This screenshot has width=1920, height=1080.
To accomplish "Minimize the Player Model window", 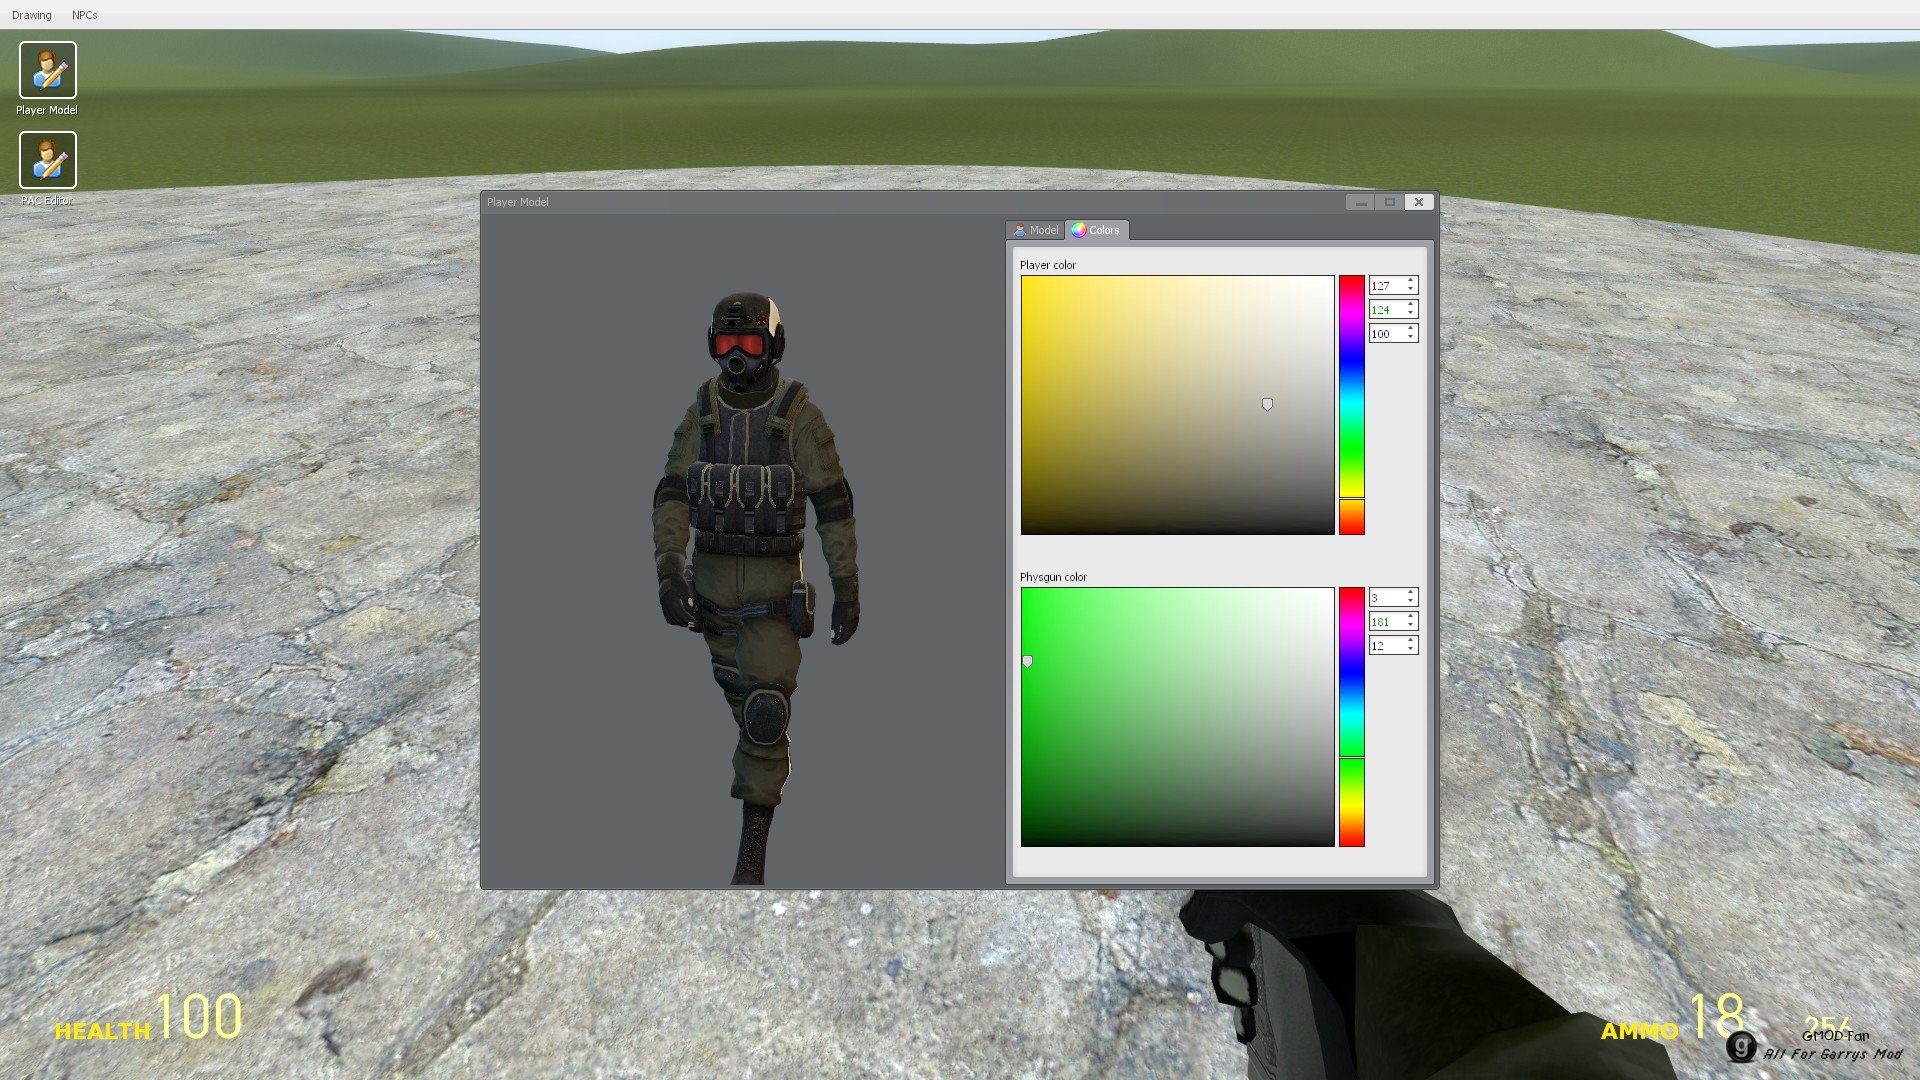I will (x=1360, y=202).
